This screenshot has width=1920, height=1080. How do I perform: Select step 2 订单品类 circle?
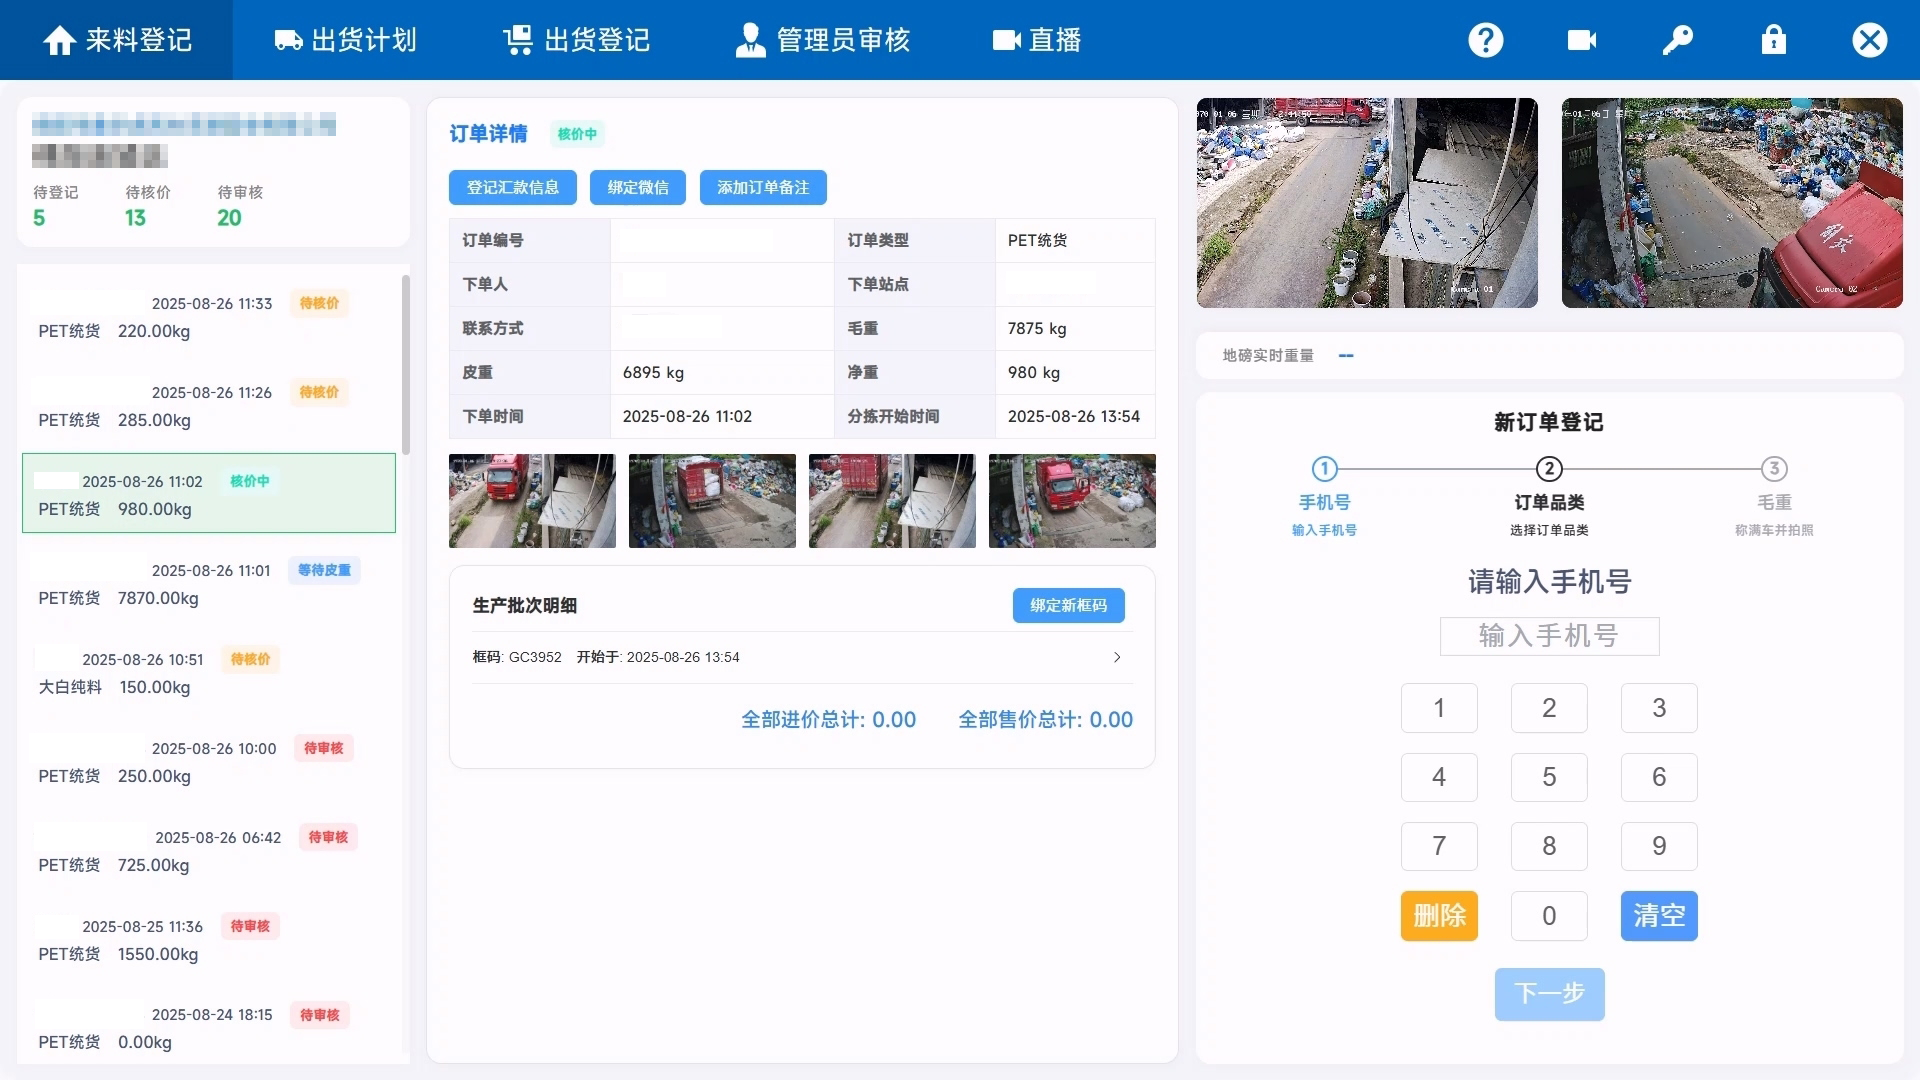click(1549, 468)
